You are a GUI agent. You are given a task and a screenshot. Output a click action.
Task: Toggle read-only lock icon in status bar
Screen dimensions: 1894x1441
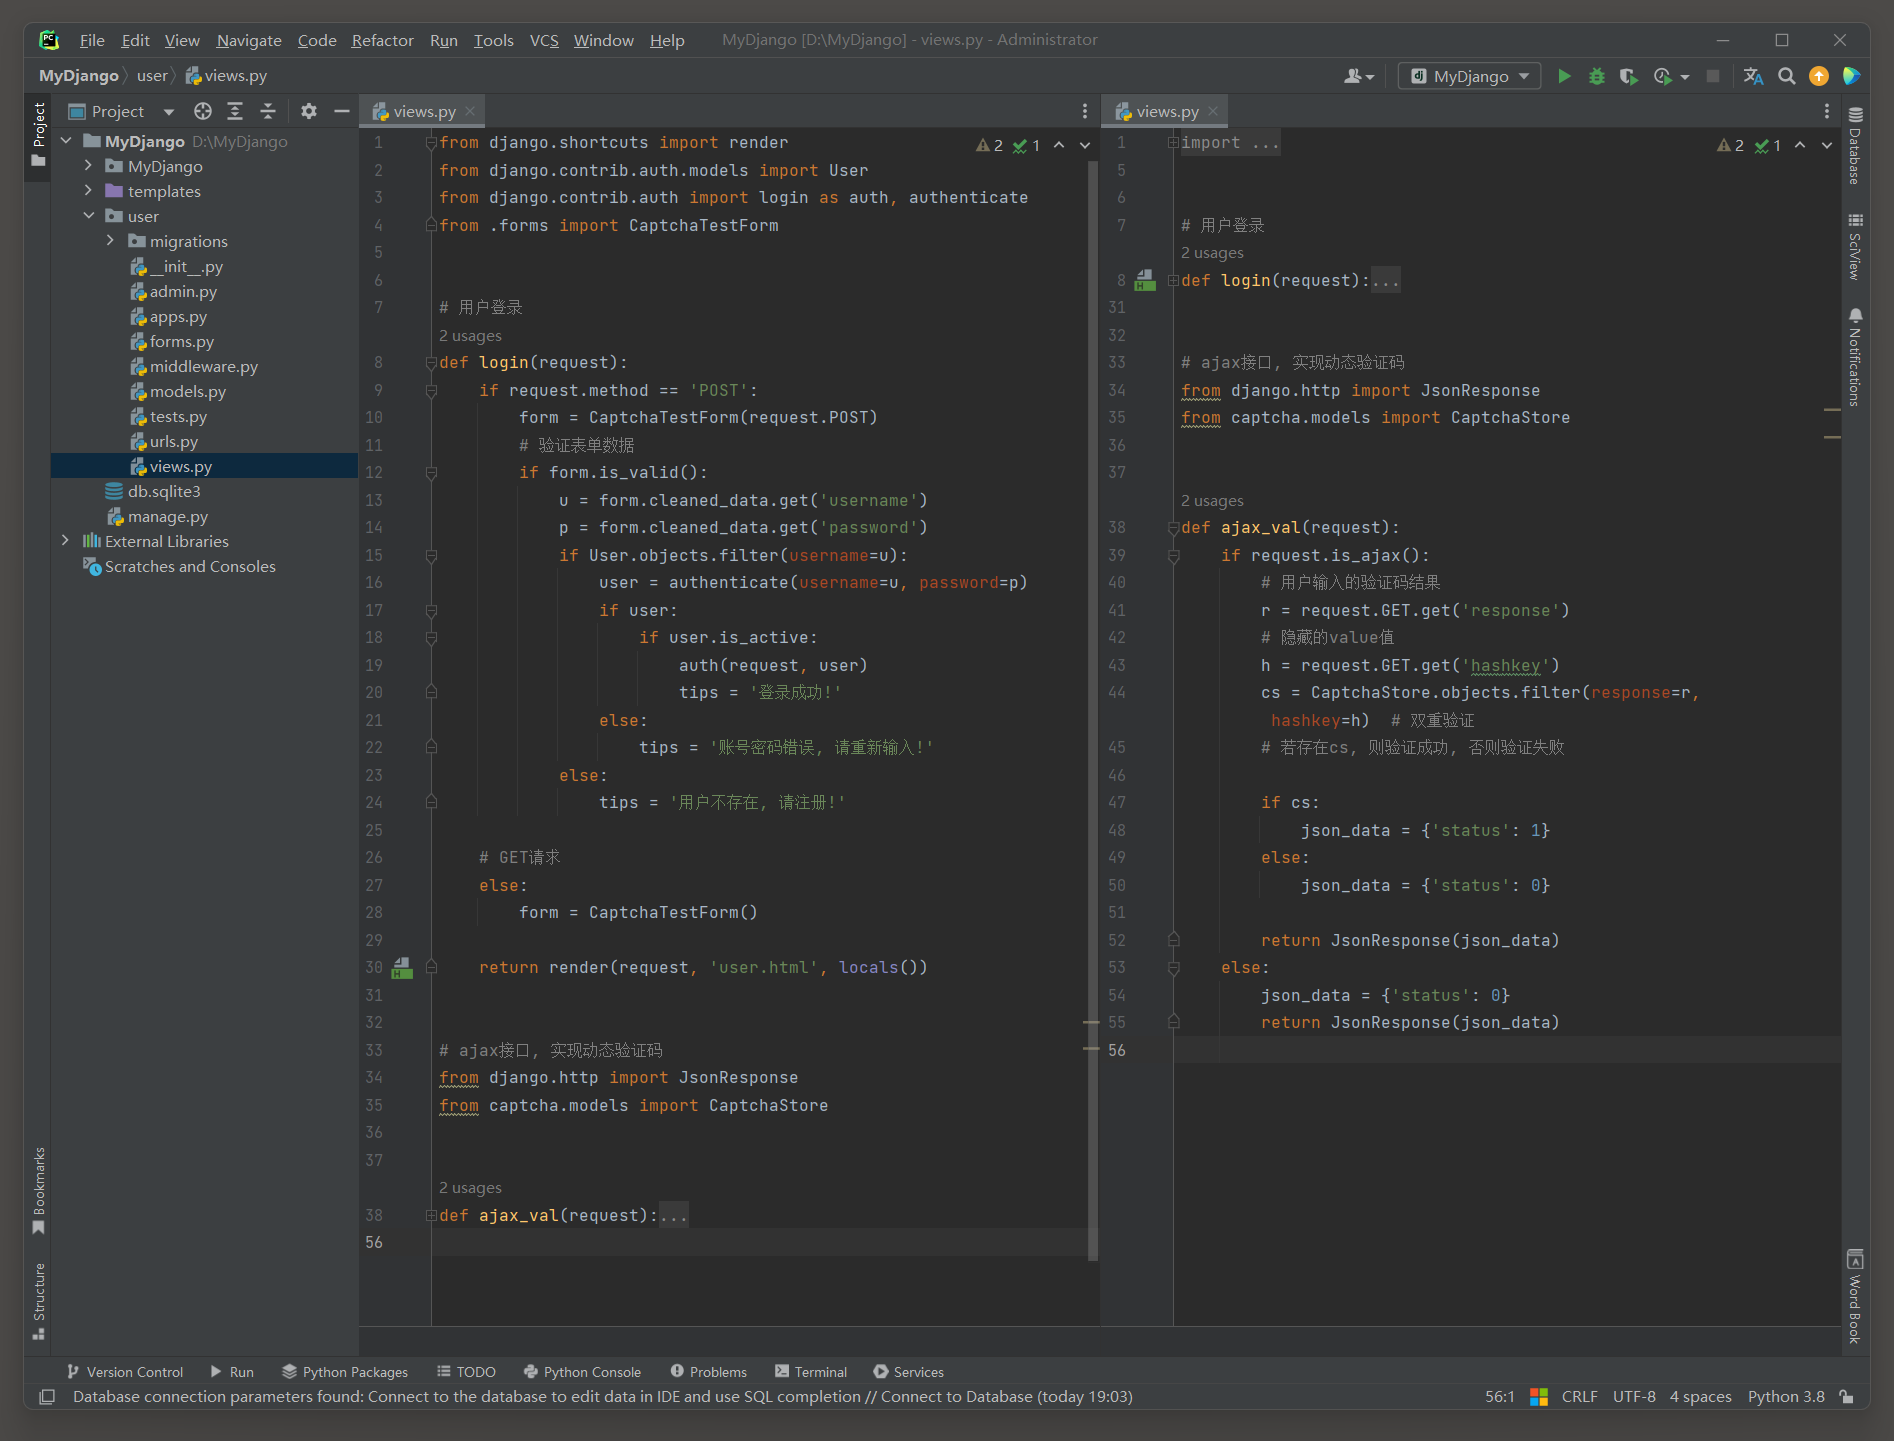point(1847,1396)
